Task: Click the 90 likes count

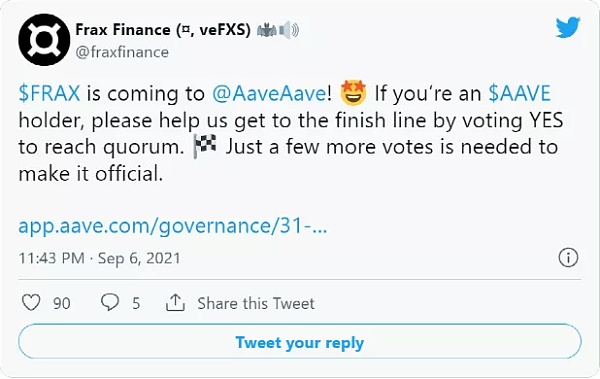Action: click(62, 304)
